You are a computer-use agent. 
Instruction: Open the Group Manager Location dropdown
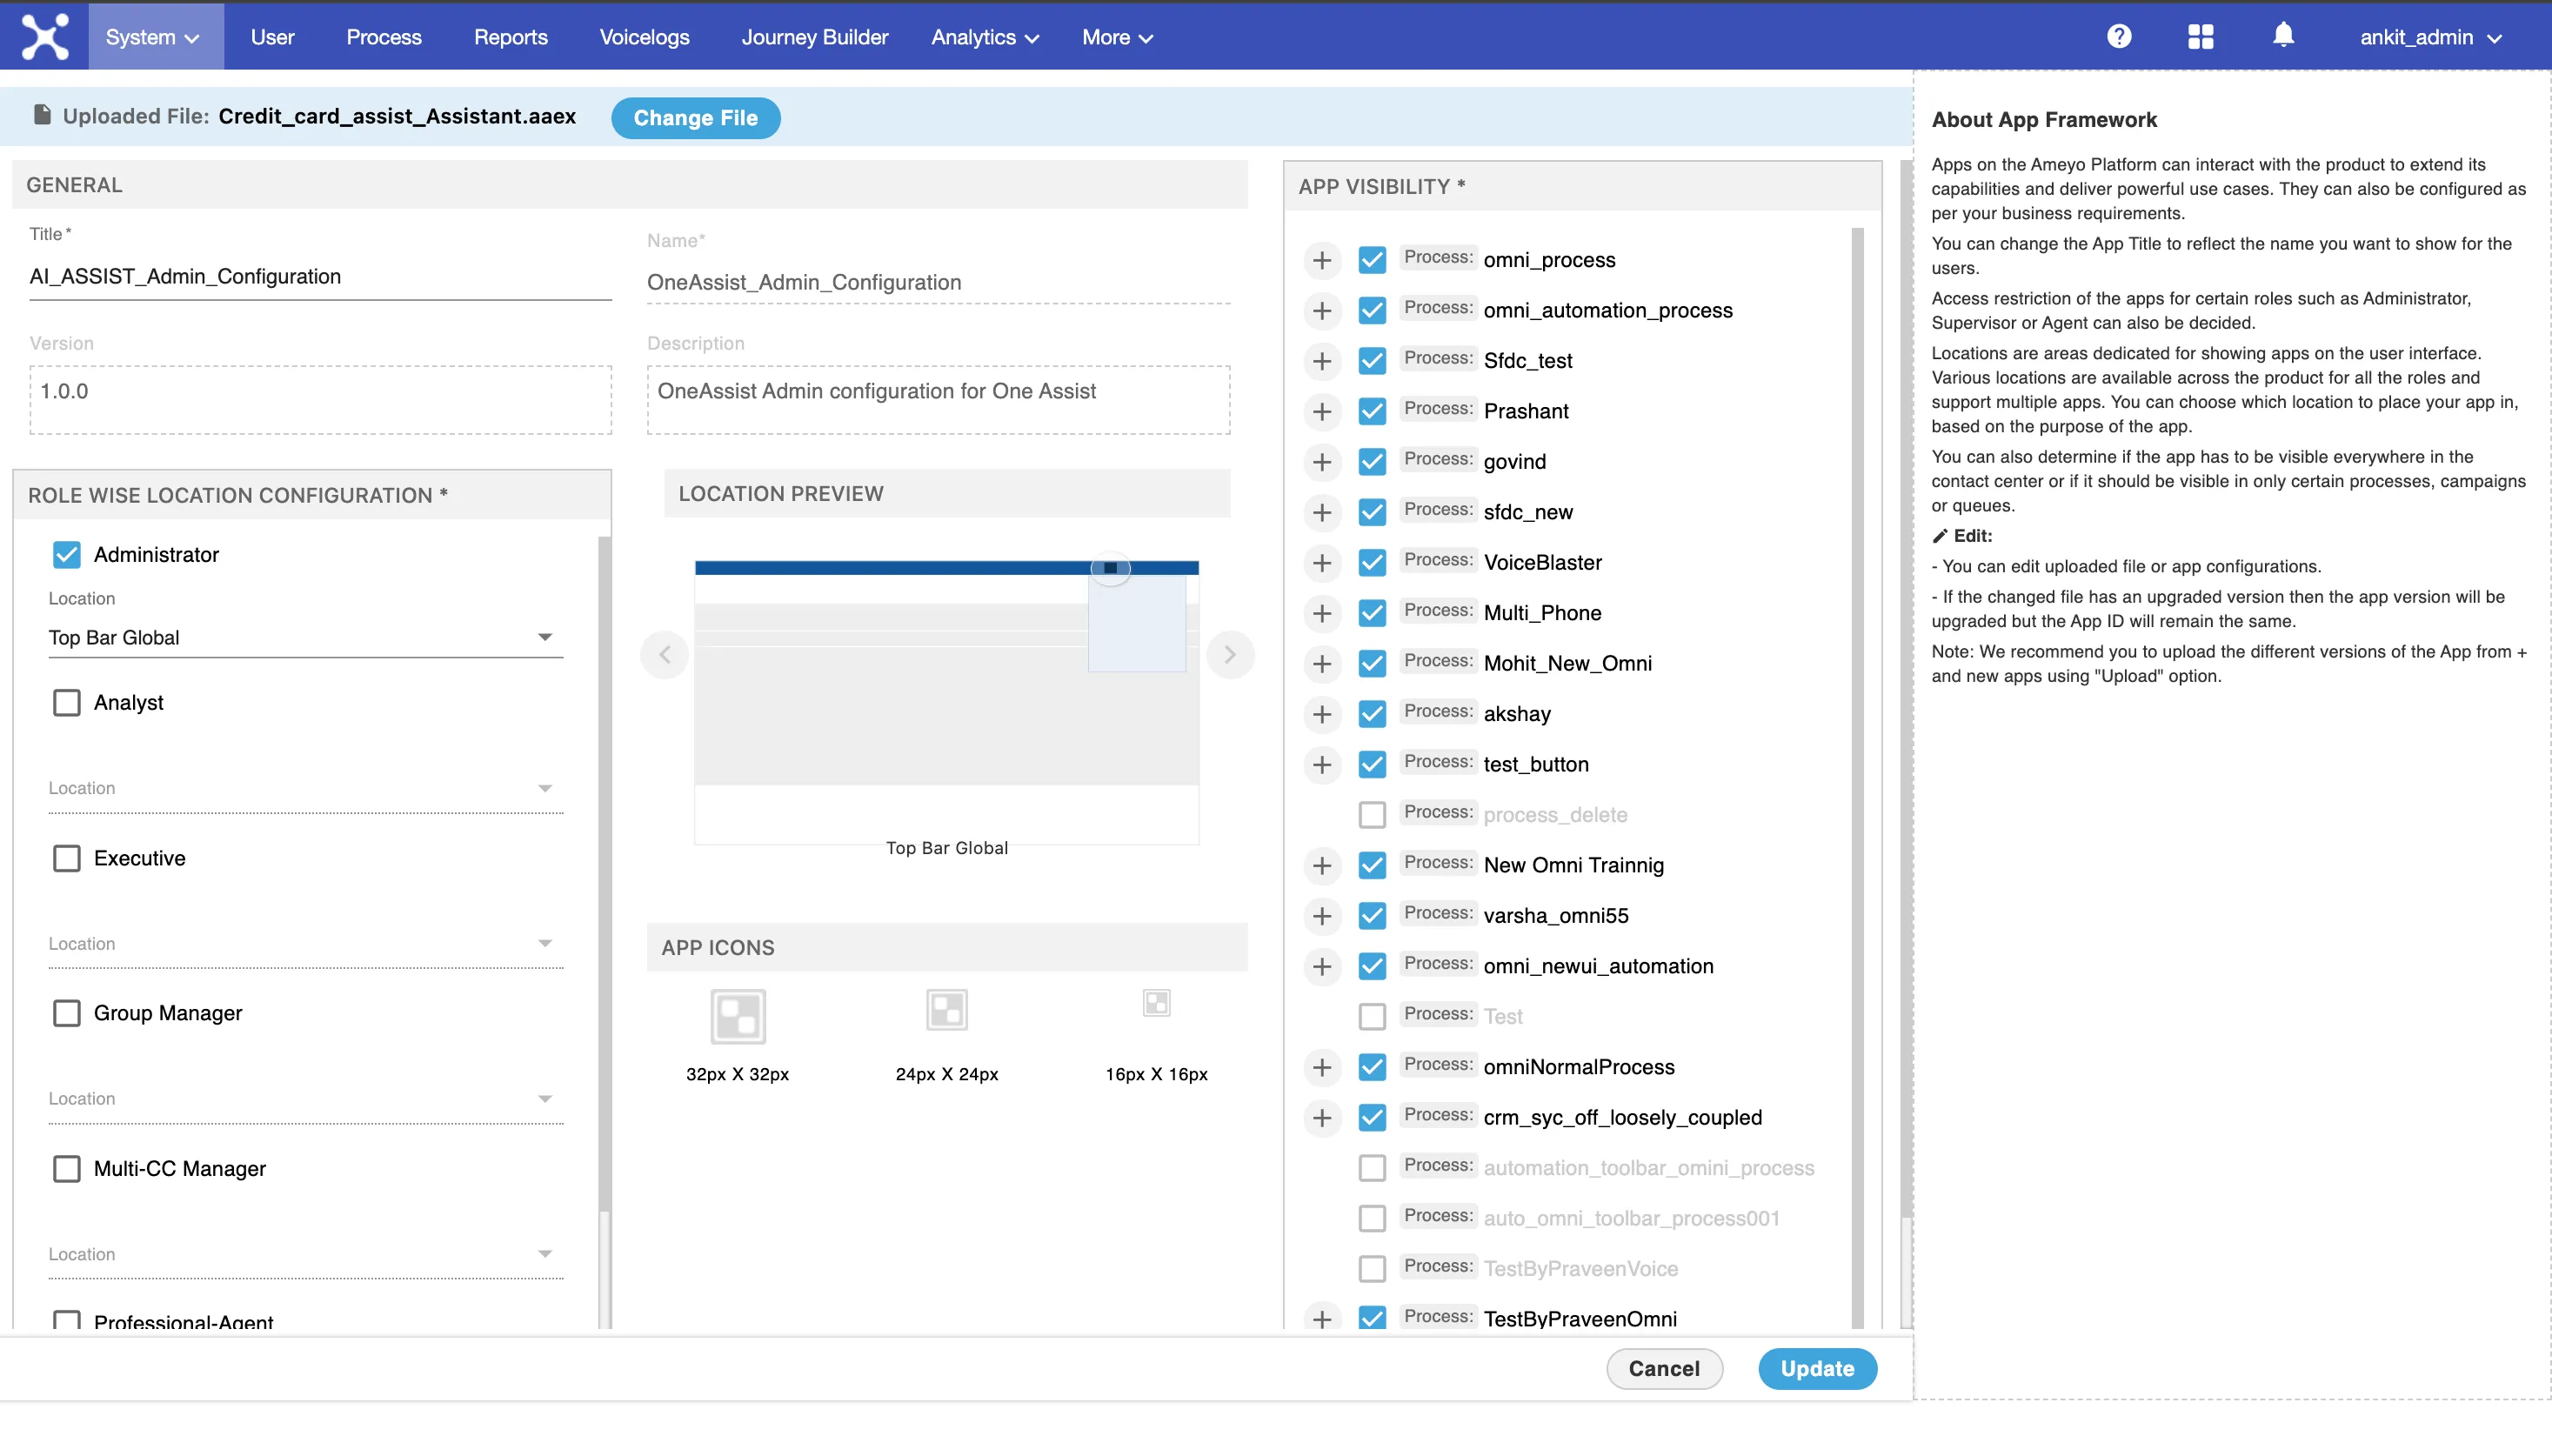(305, 1098)
